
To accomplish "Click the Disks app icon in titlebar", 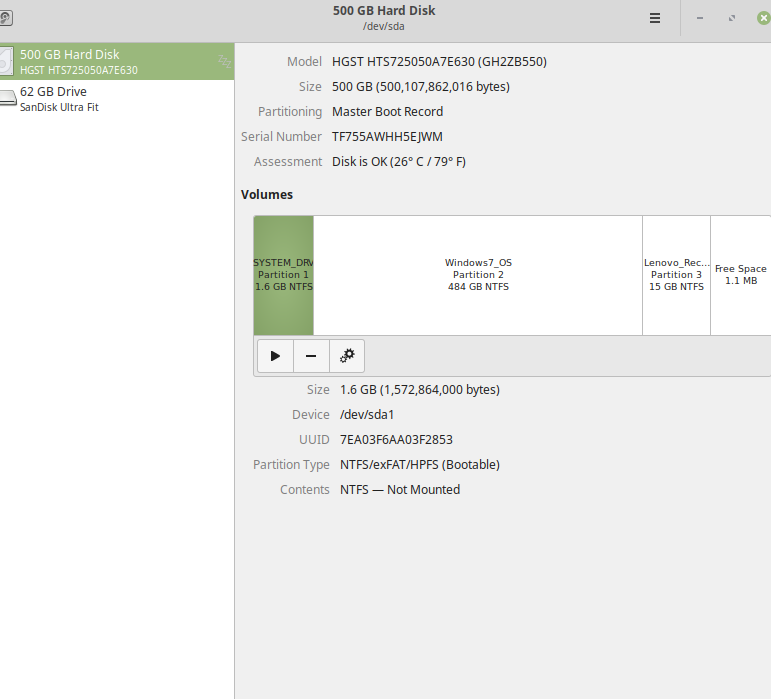I will (6, 18).
